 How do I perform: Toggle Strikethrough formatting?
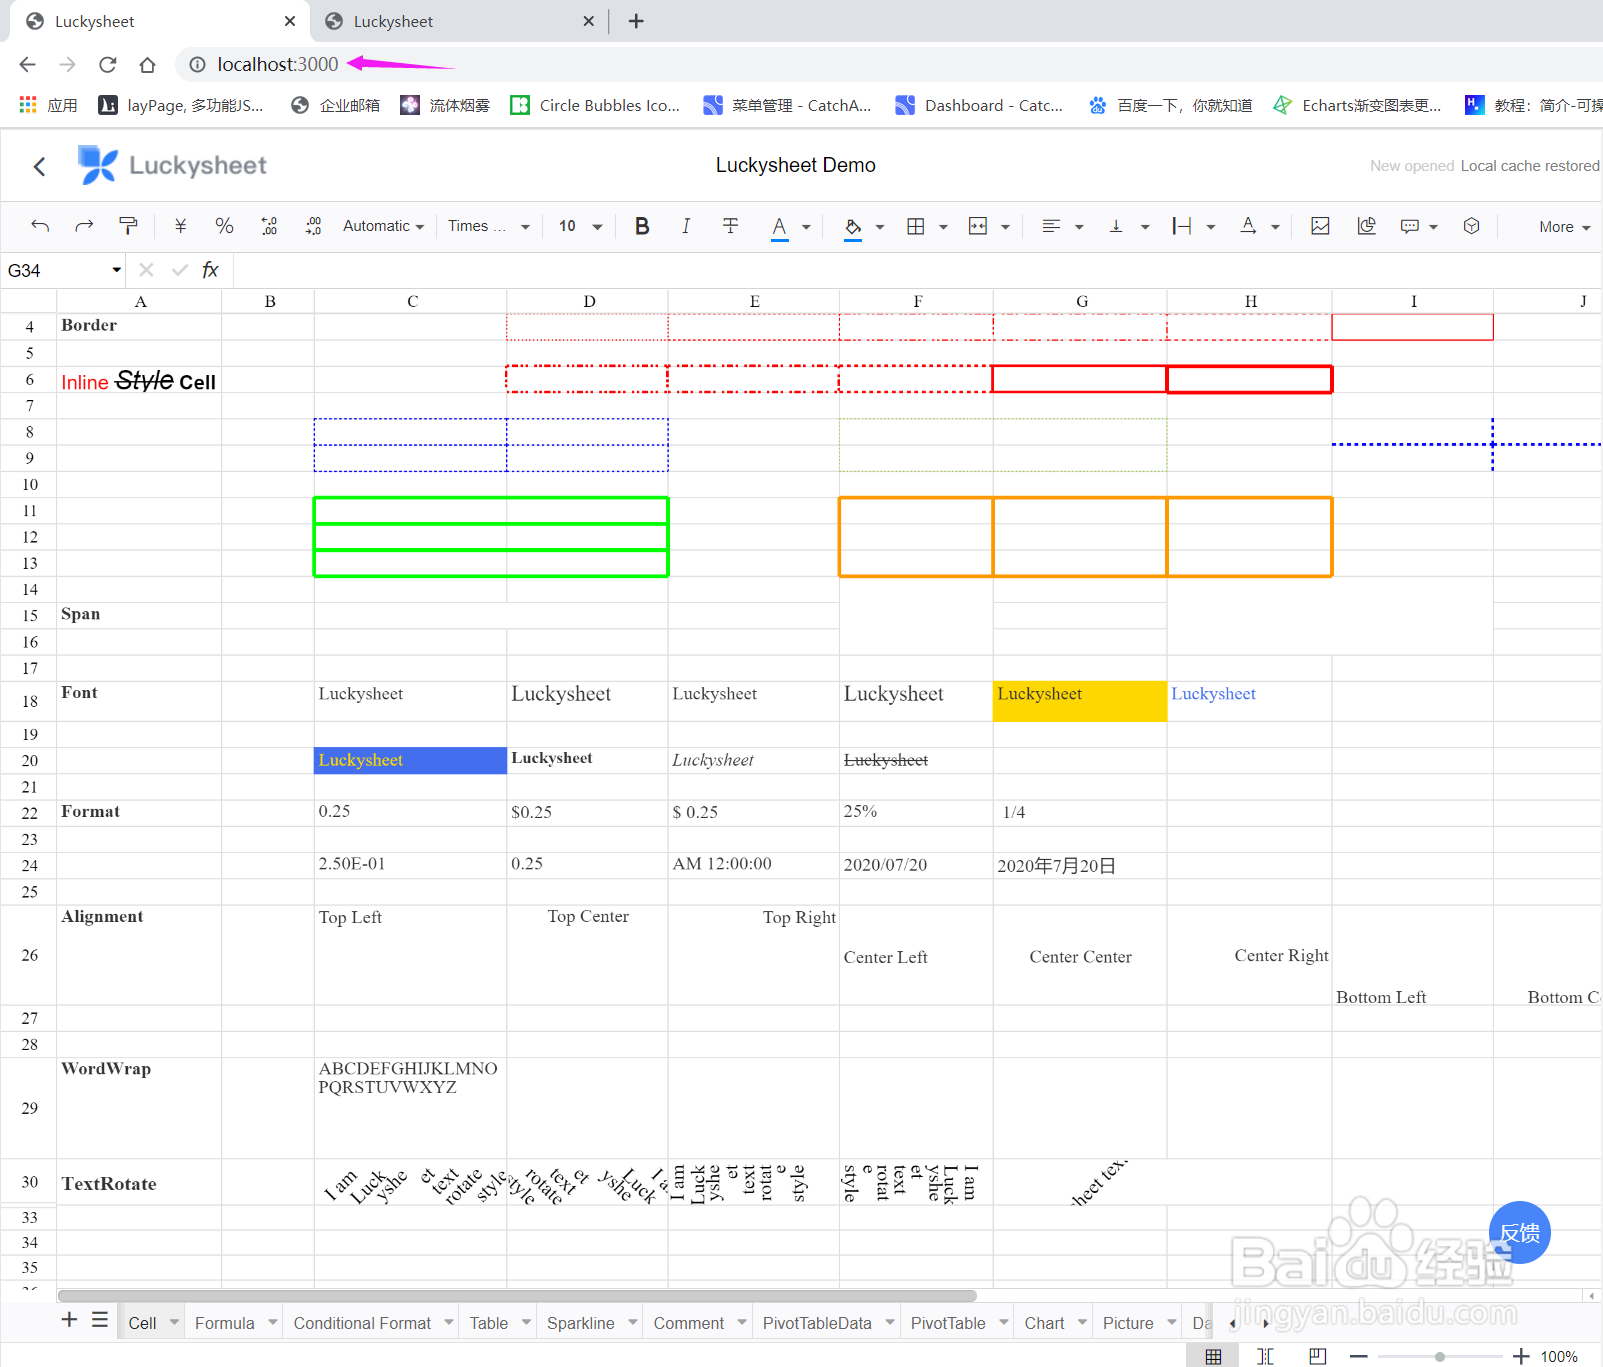tap(731, 226)
